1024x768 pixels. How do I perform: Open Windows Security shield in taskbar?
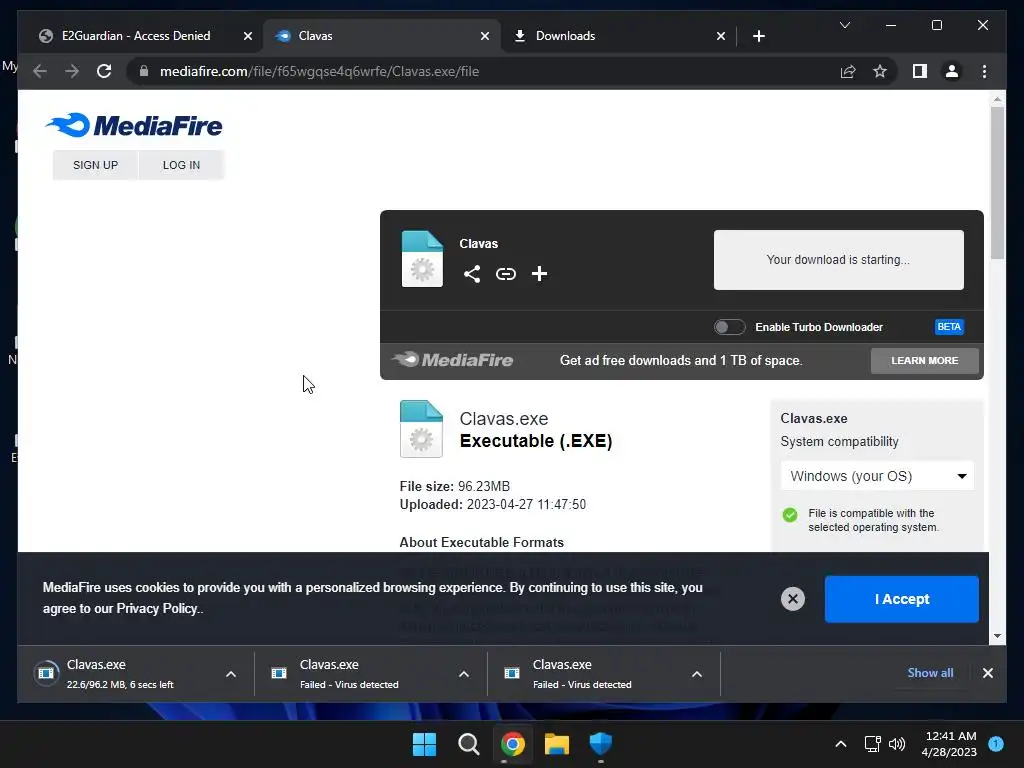[x=601, y=744]
